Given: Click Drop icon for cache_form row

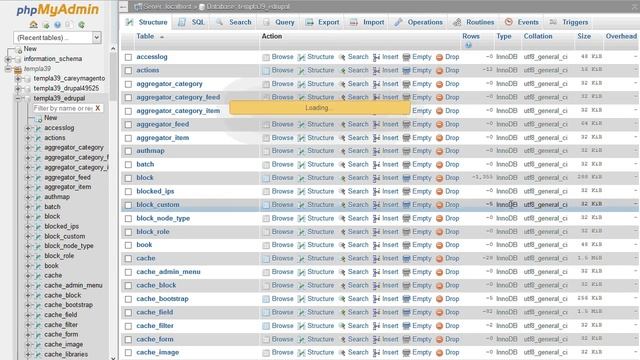Looking at the screenshot, I should click(439, 340).
